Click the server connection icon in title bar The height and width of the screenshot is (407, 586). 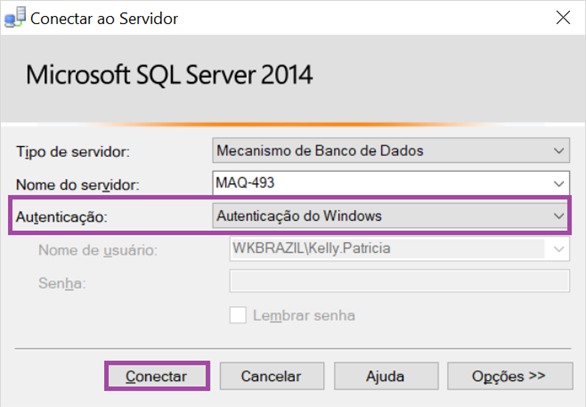tap(15, 17)
